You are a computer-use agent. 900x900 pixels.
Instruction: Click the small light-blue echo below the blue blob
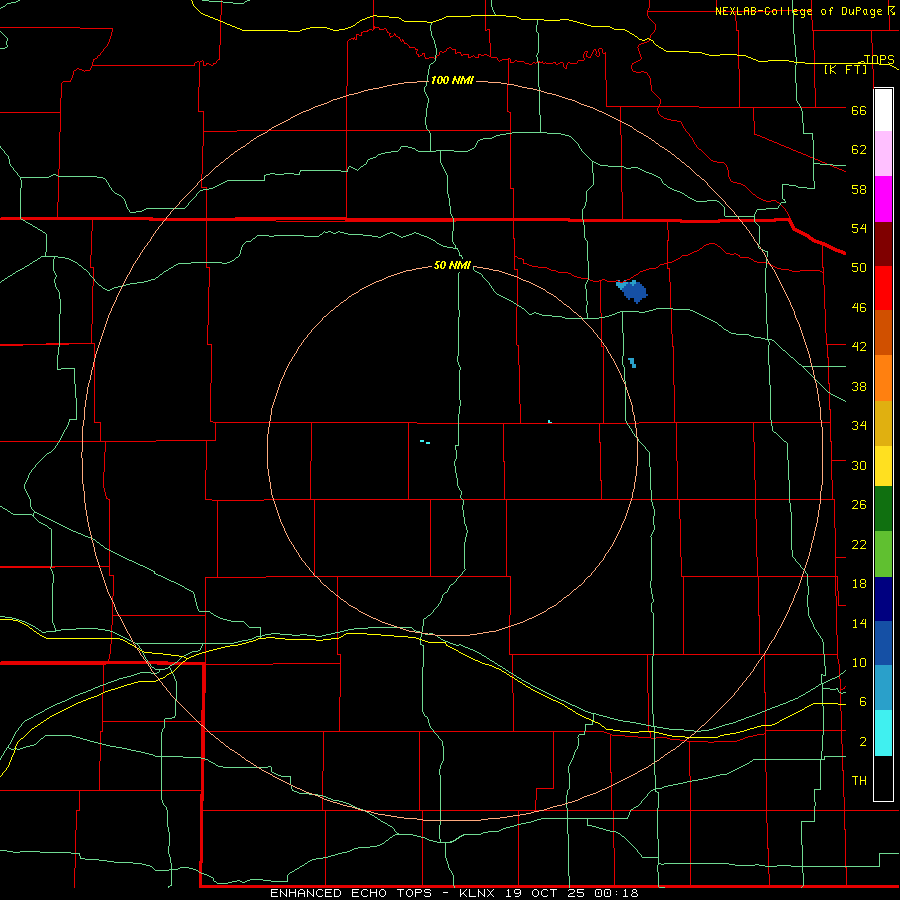632,363
